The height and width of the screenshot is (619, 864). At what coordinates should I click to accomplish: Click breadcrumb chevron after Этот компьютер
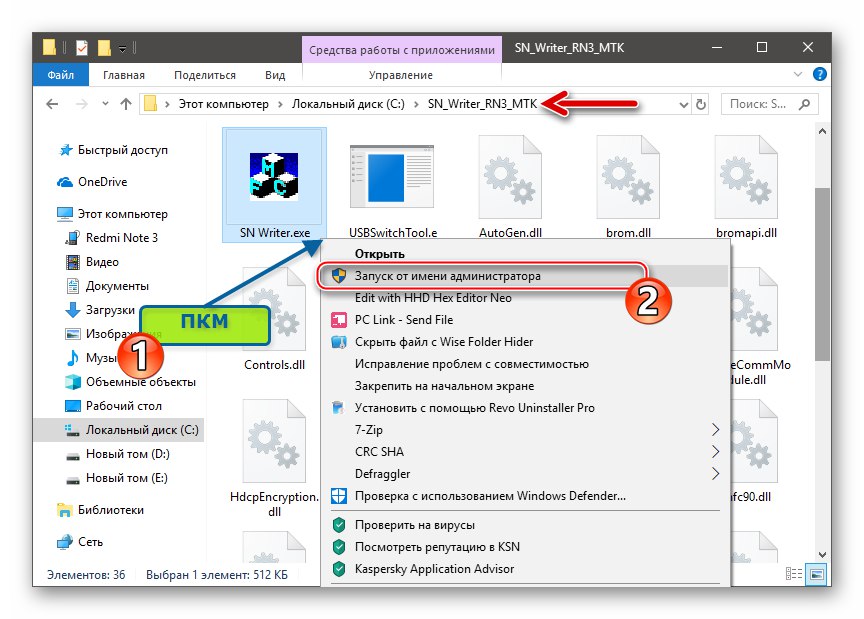point(280,104)
